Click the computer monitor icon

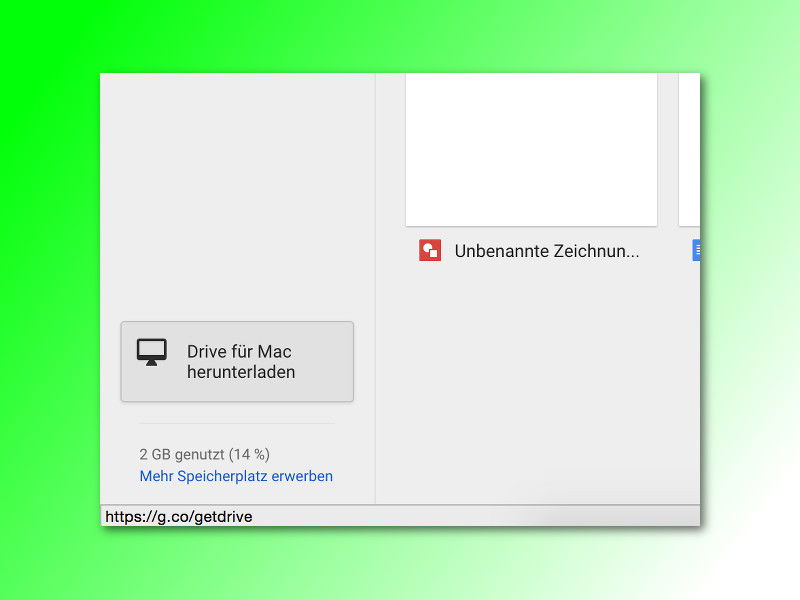click(x=152, y=352)
